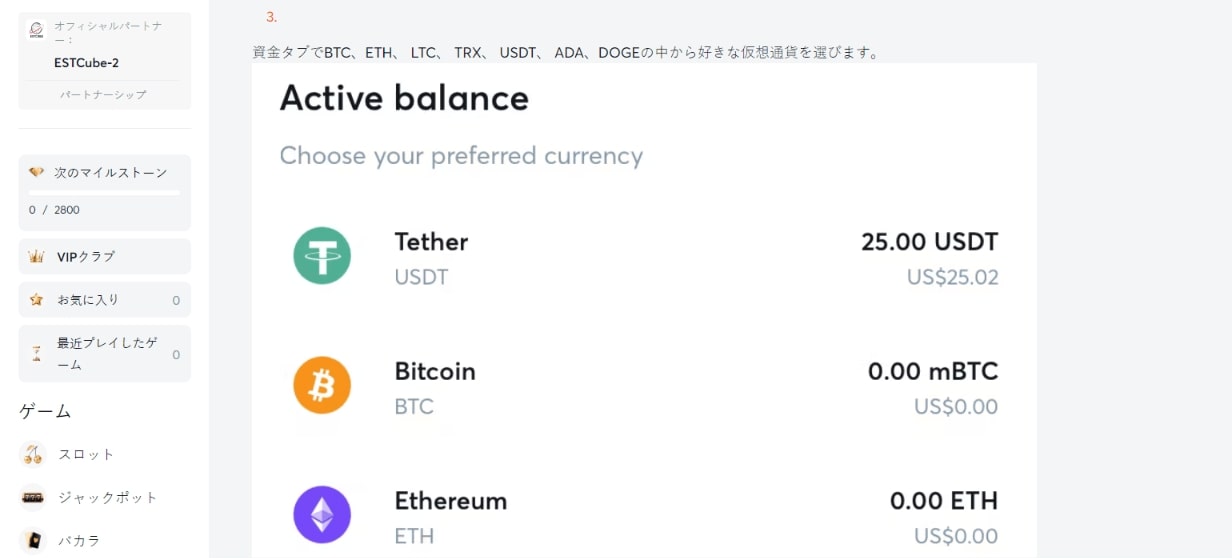1232x558 pixels.
Task: Click the orange Bitcoin coin icon
Action: click(x=322, y=385)
